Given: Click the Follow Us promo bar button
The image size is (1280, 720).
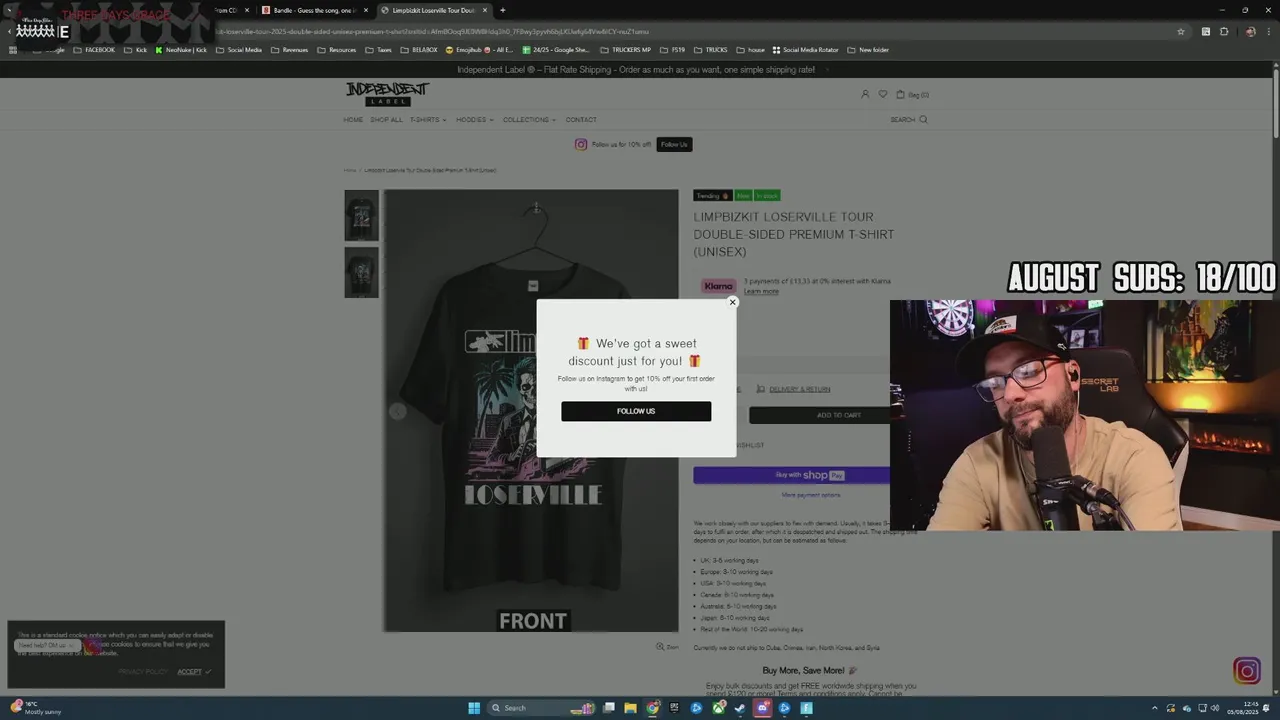Looking at the screenshot, I should coord(674,144).
